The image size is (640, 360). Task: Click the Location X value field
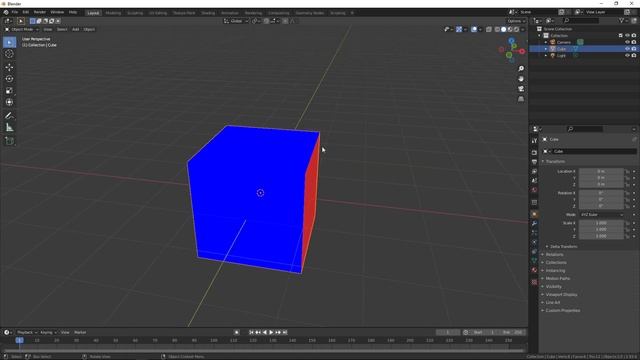point(601,171)
